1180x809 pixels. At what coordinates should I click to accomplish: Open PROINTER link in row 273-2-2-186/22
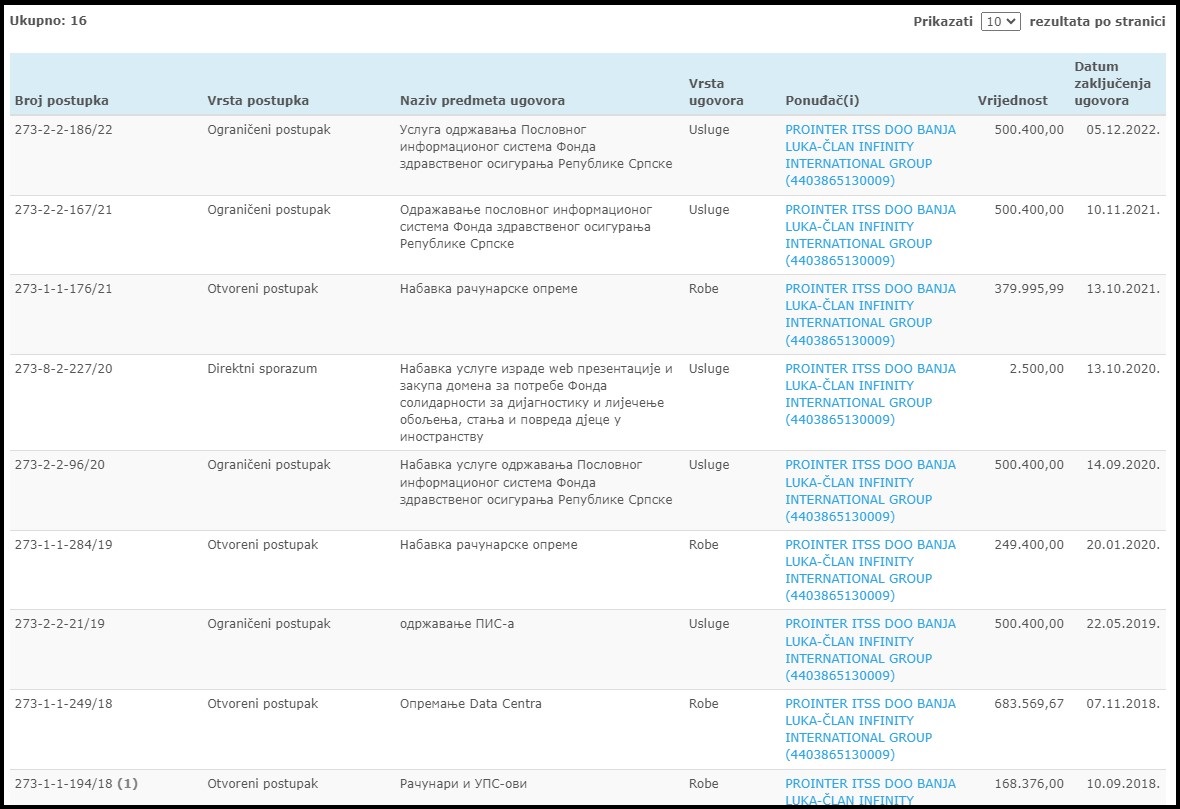click(x=871, y=155)
